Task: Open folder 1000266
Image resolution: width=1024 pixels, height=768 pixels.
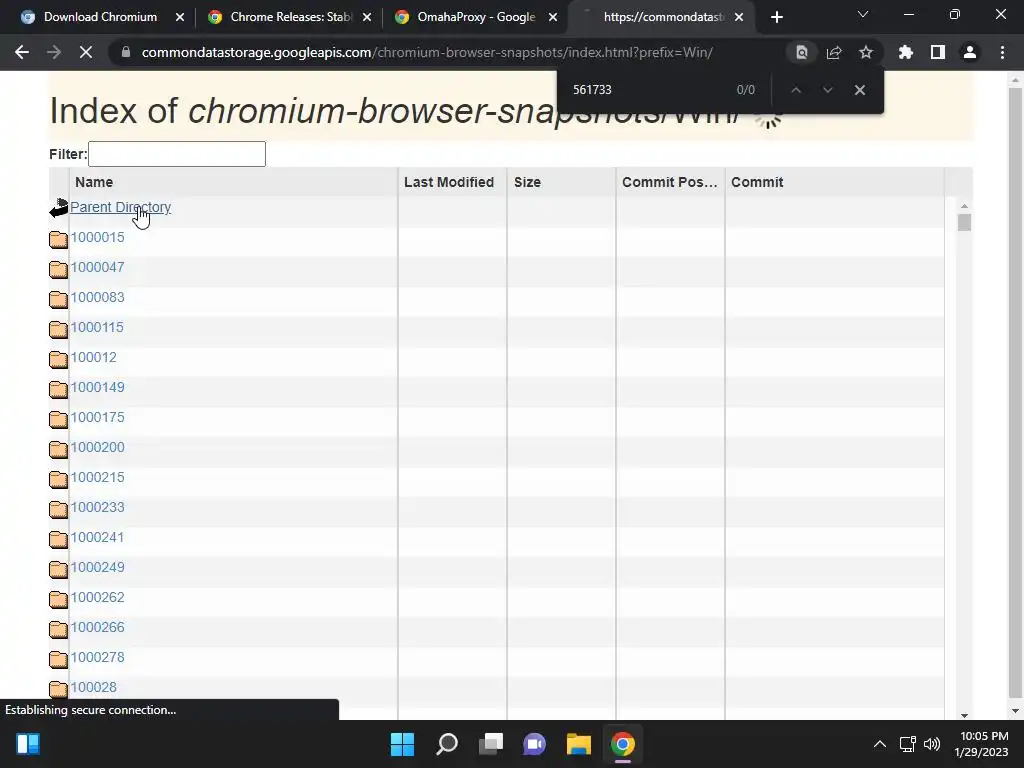Action: pos(97,628)
